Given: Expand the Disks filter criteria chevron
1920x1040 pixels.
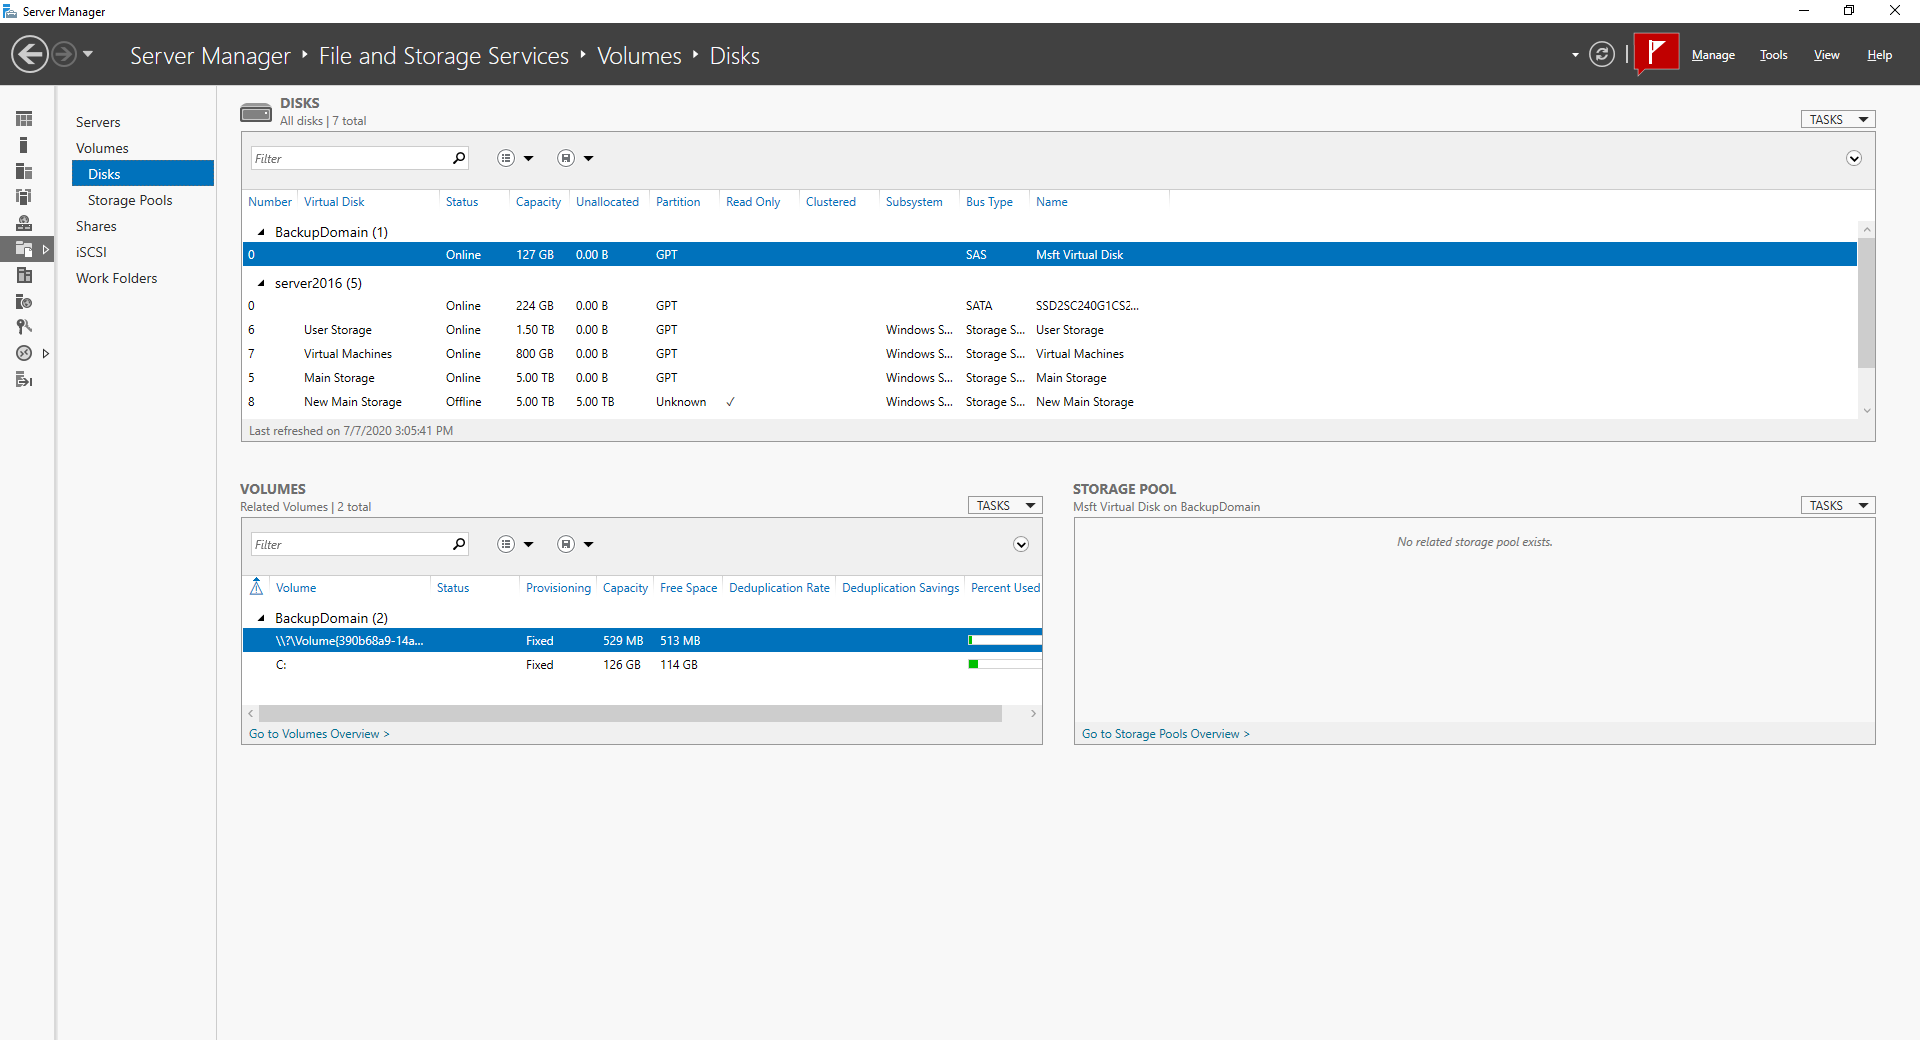Looking at the screenshot, I should [x=1854, y=158].
